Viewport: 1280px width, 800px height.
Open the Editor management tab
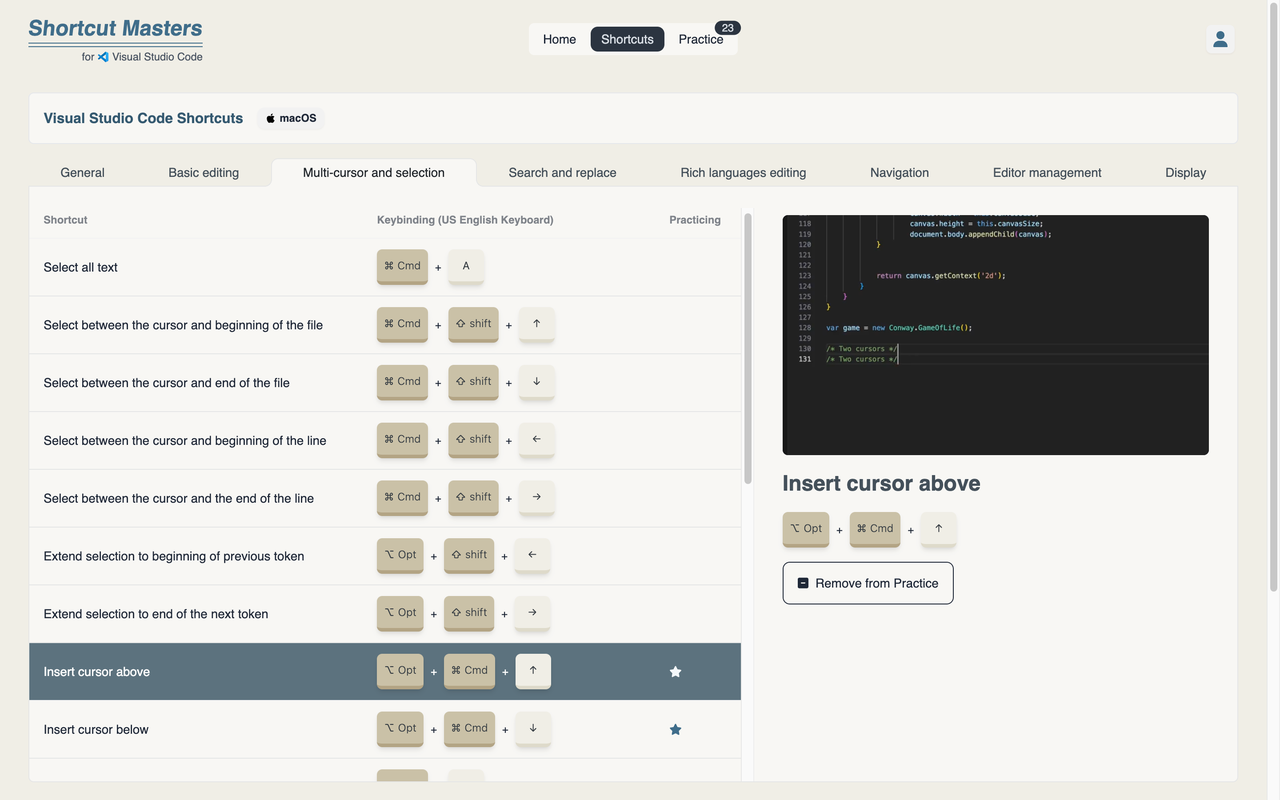(1047, 172)
